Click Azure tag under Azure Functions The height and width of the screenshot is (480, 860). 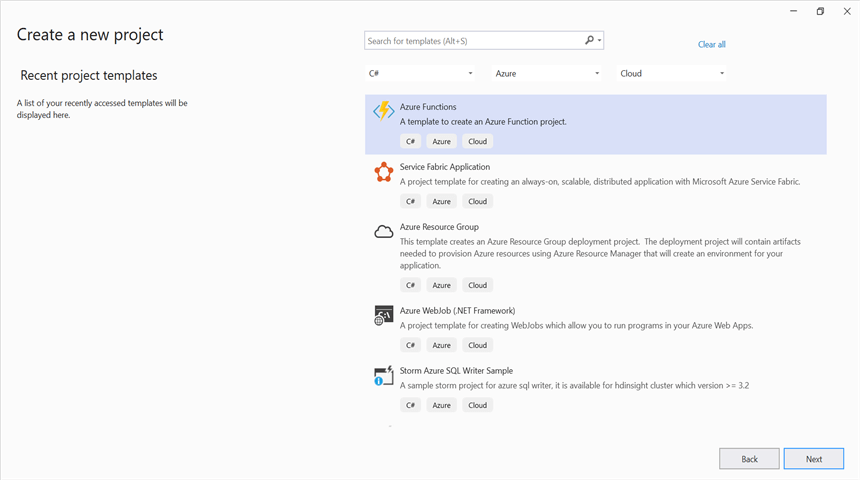(442, 142)
